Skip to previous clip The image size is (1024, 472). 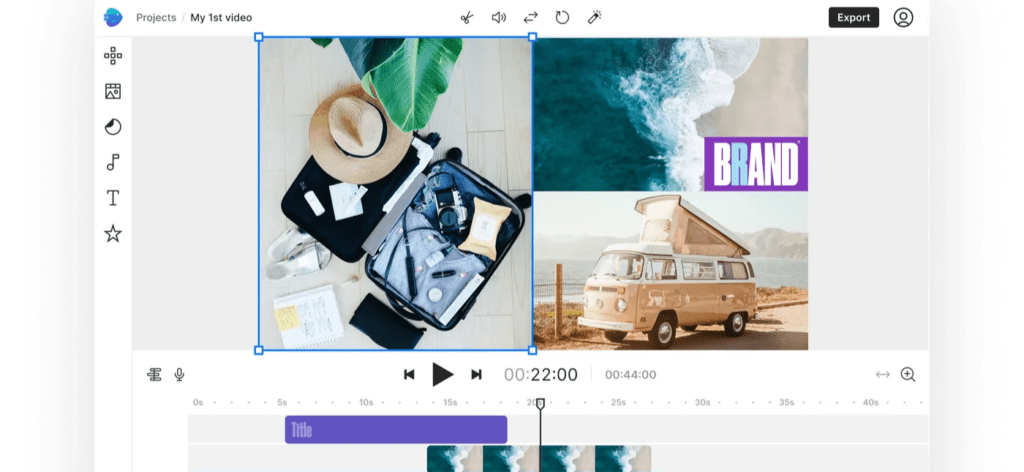pos(409,375)
